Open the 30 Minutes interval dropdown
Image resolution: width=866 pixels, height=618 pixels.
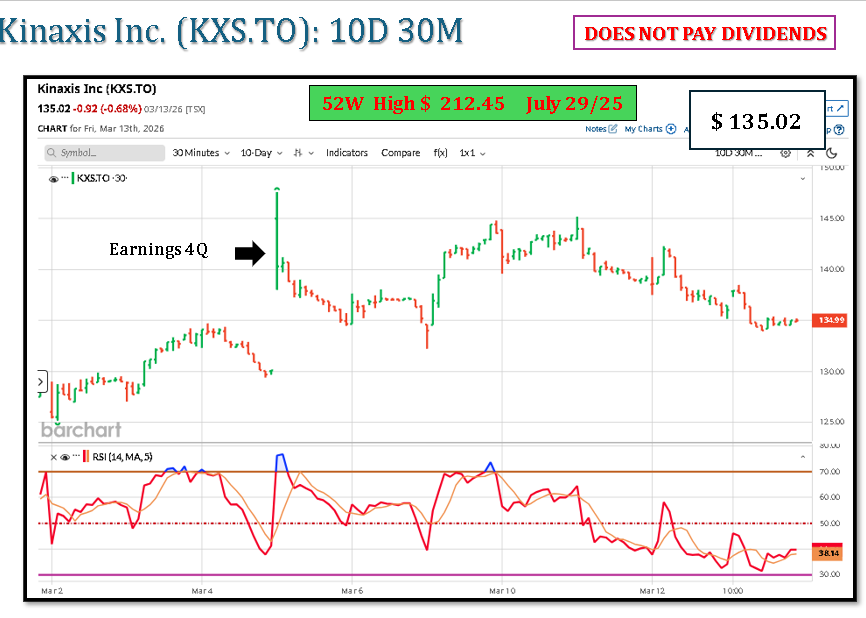click(200, 153)
